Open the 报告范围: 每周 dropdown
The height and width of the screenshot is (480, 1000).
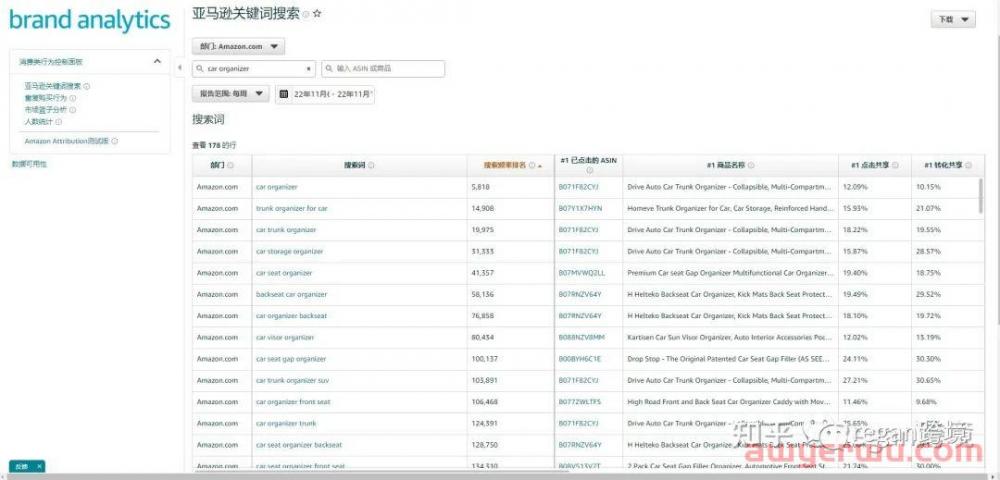[x=231, y=94]
